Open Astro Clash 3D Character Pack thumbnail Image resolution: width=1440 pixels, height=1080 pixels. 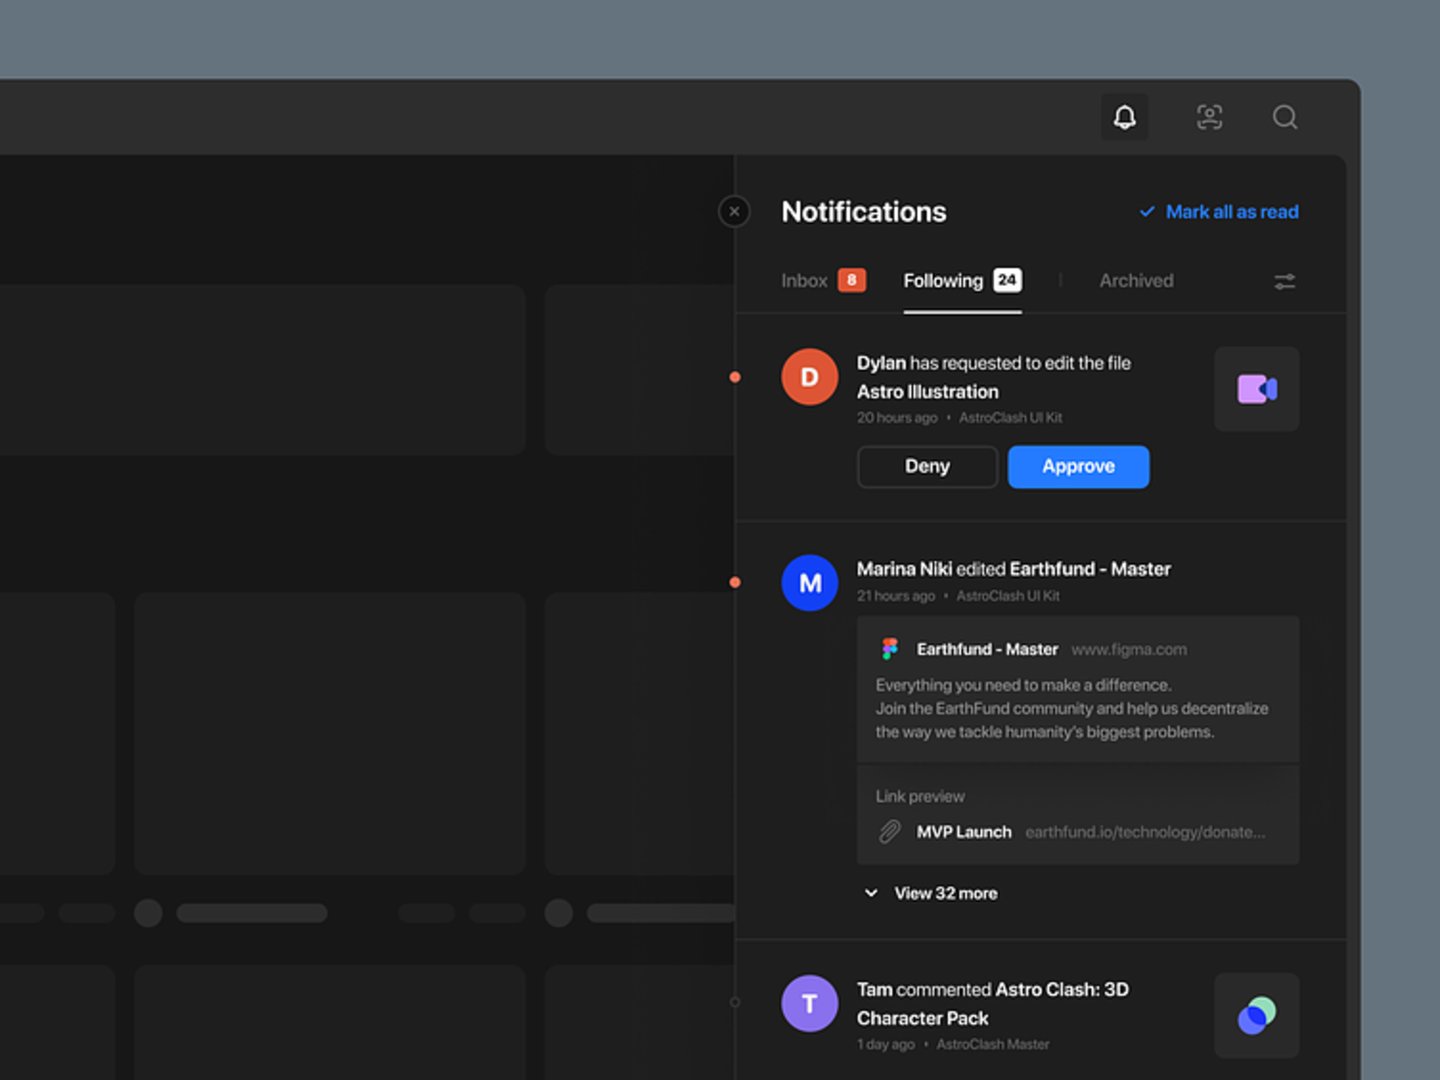[x=1256, y=1015]
